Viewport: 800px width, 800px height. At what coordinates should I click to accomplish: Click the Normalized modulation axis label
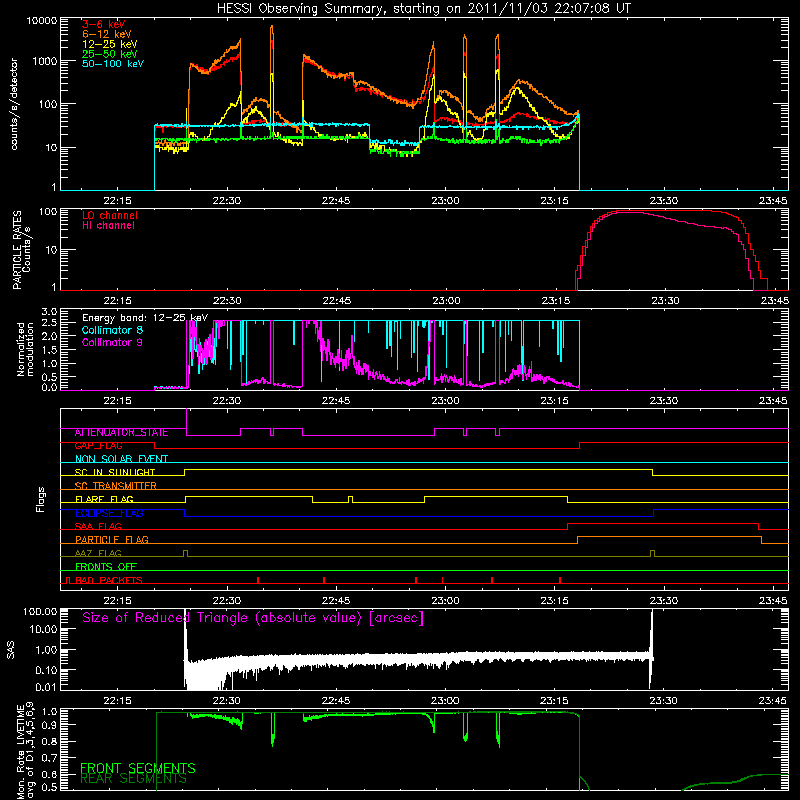click(25, 349)
